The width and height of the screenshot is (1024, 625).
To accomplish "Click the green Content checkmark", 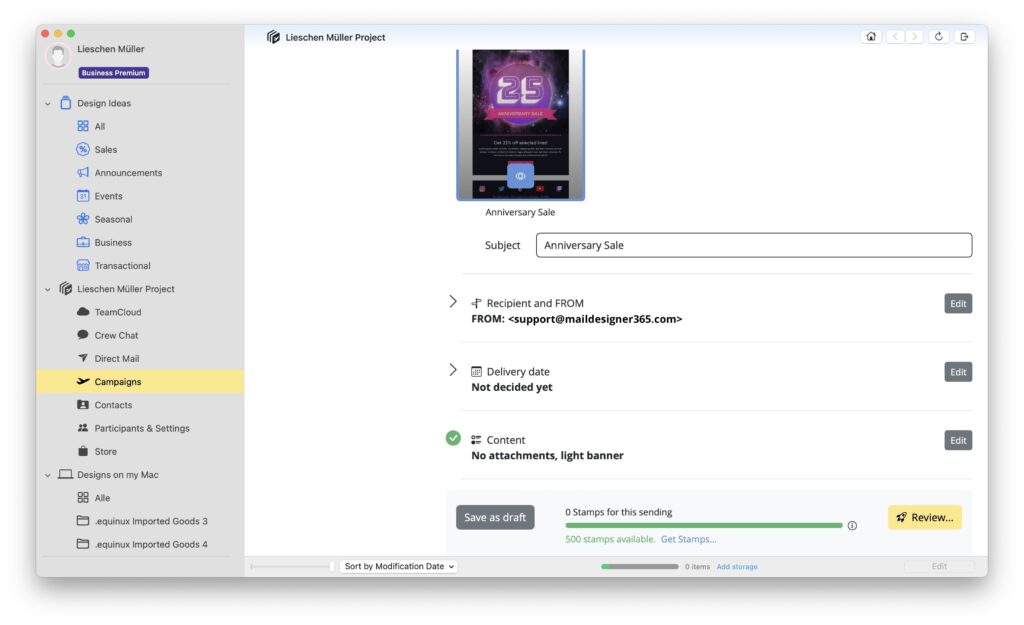I will (453, 438).
